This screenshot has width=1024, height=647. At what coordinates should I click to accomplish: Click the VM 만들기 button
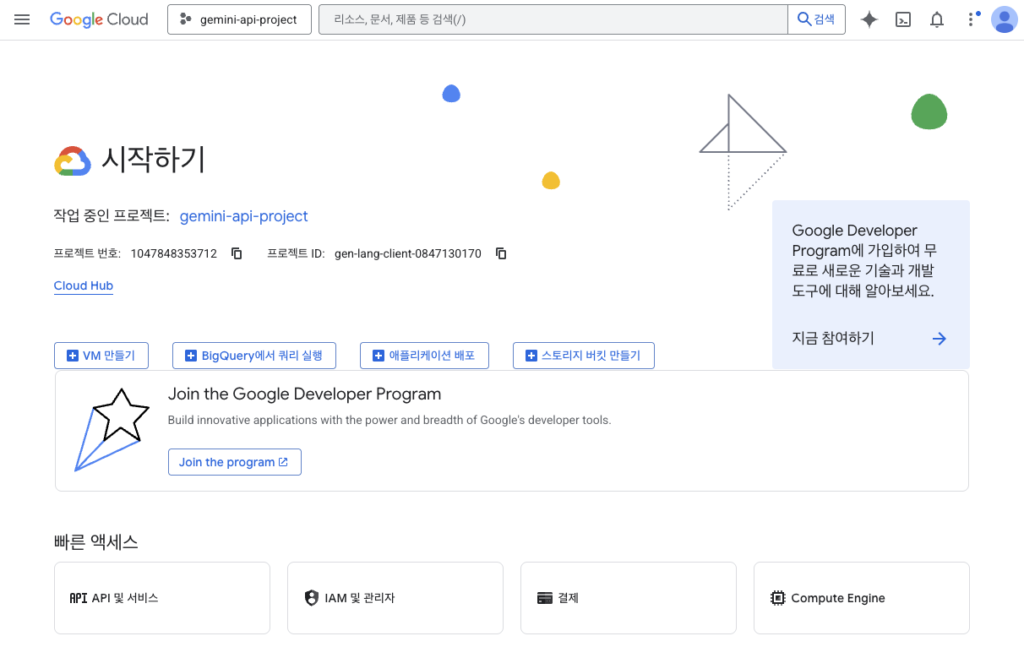tap(101, 355)
